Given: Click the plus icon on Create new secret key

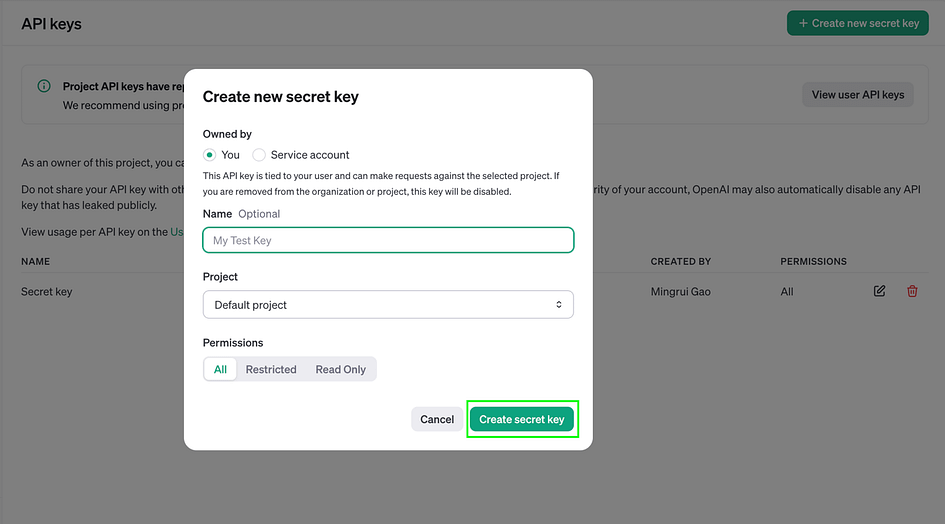Looking at the screenshot, I should [x=803, y=24].
